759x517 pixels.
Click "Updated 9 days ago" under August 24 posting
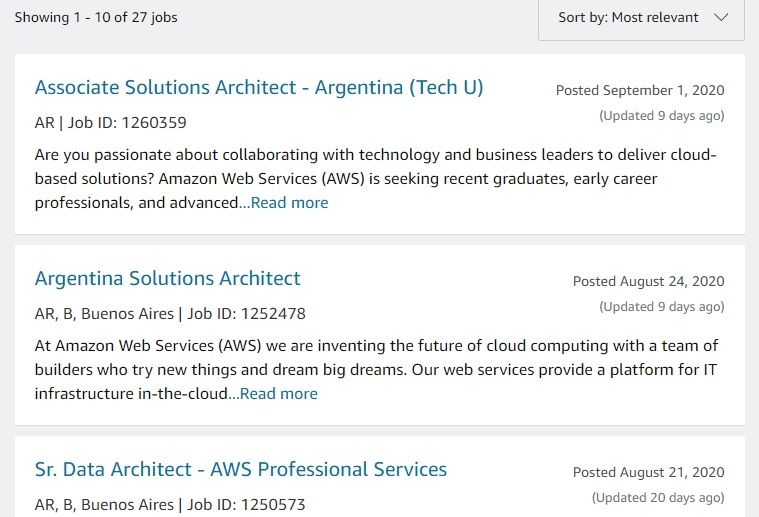662,307
